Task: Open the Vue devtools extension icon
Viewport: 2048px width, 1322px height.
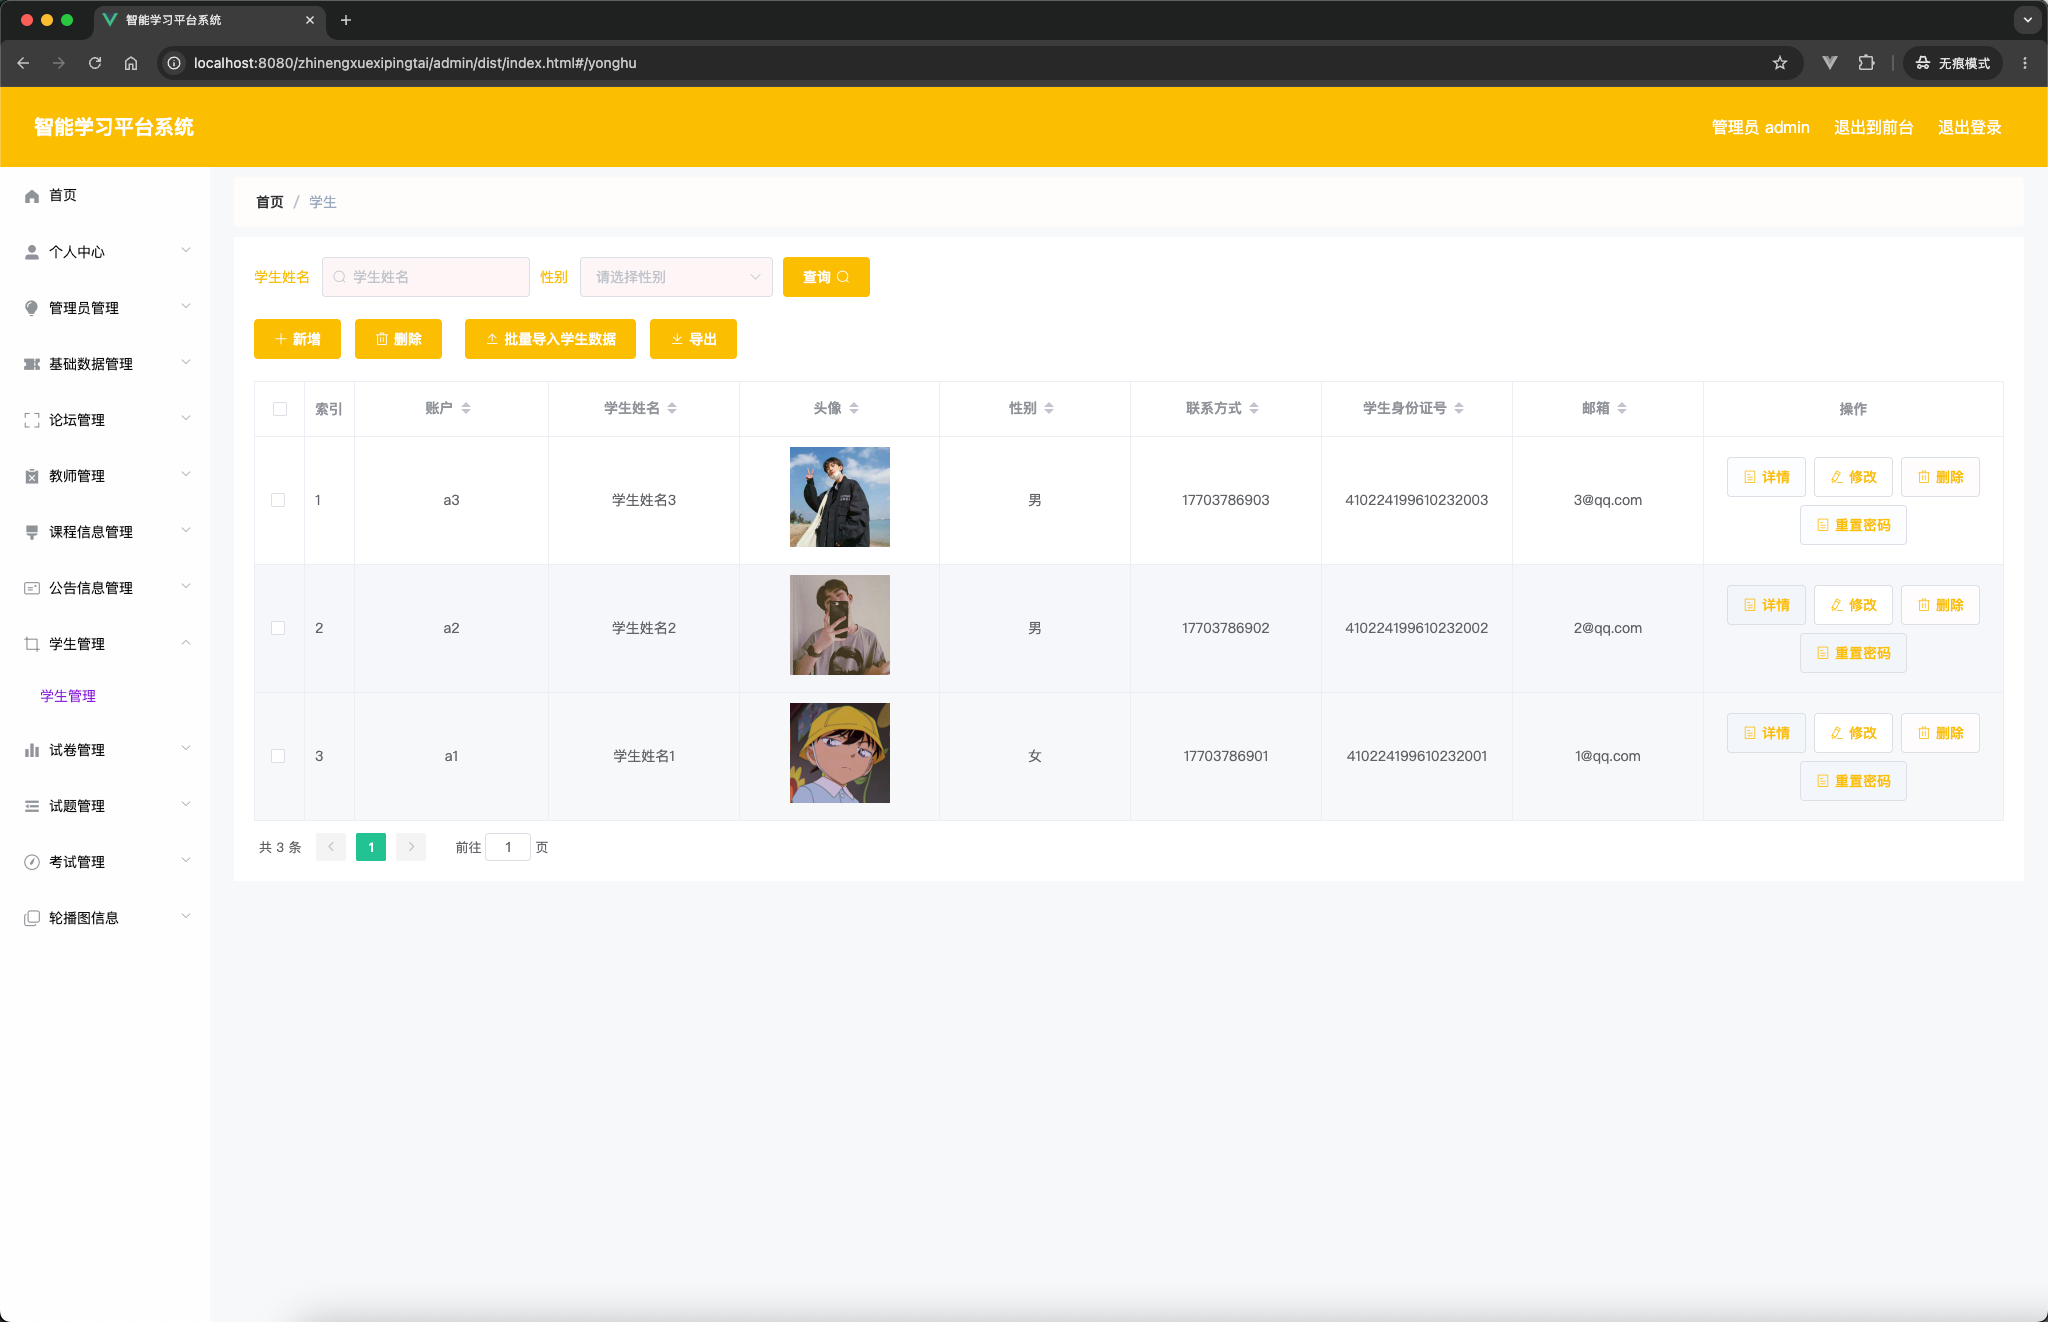Action: [x=1830, y=63]
